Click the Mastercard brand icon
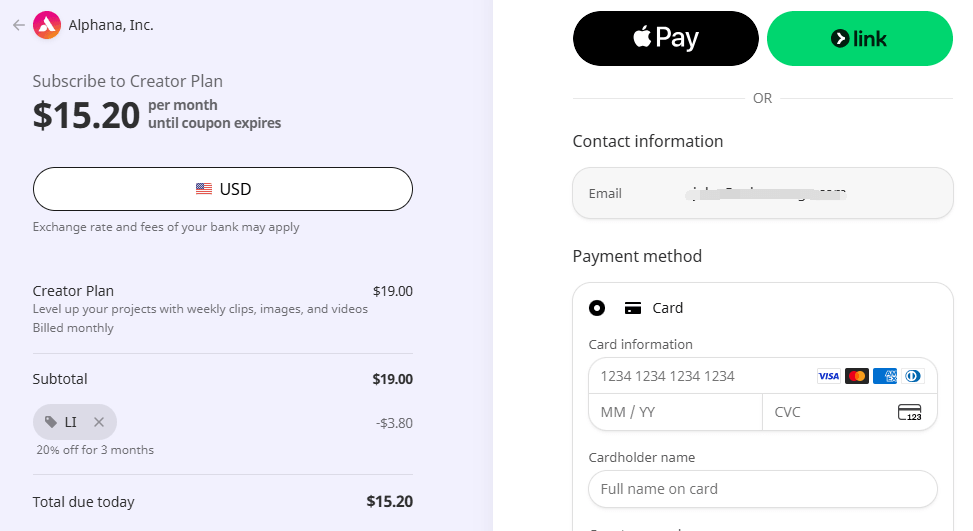The image size is (973, 531). 857,376
